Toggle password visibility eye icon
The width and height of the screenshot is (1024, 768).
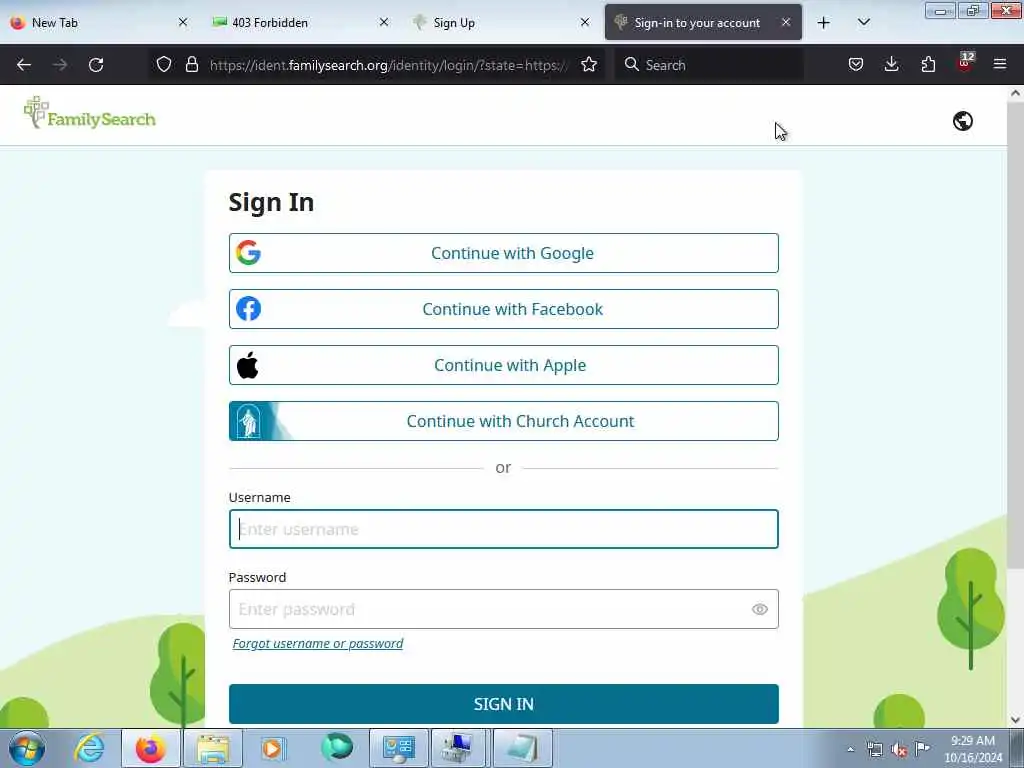[x=760, y=609]
